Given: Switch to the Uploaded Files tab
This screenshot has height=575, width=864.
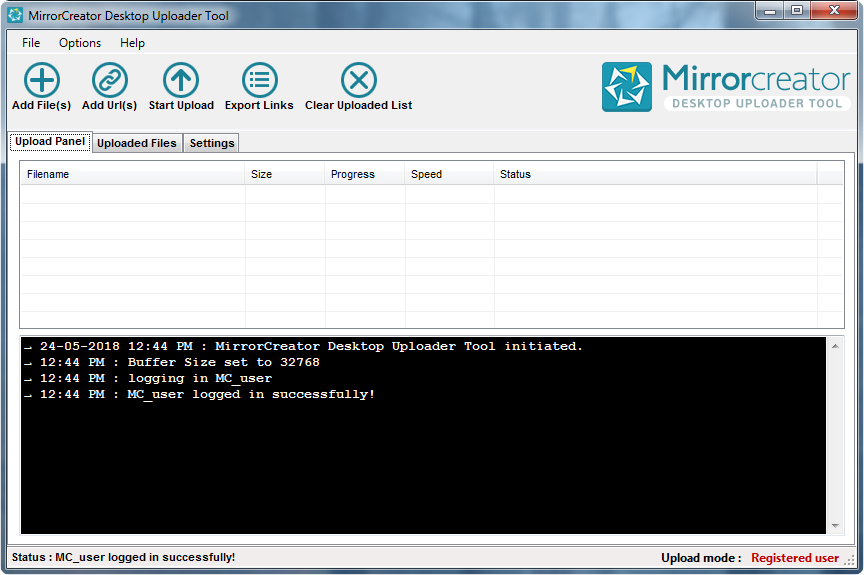Looking at the screenshot, I should pos(137,143).
